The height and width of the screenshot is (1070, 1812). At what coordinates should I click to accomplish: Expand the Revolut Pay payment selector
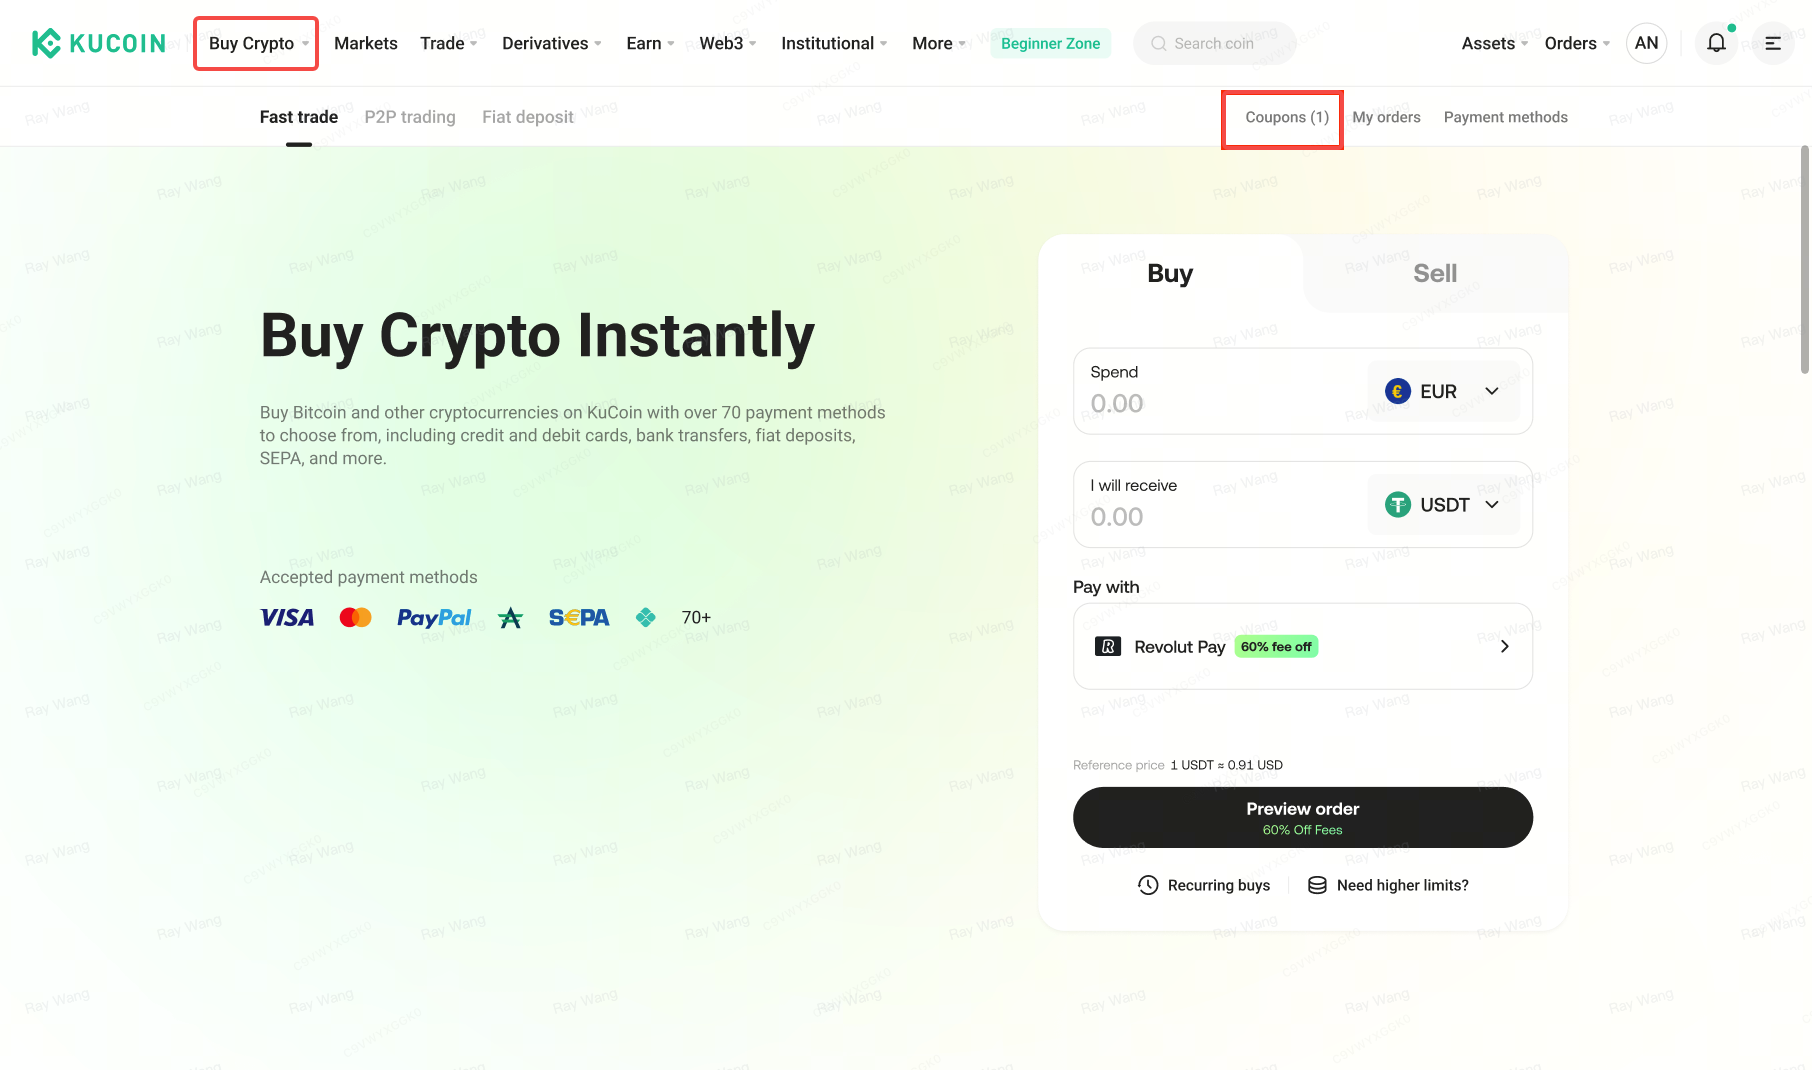point(1504,646)
